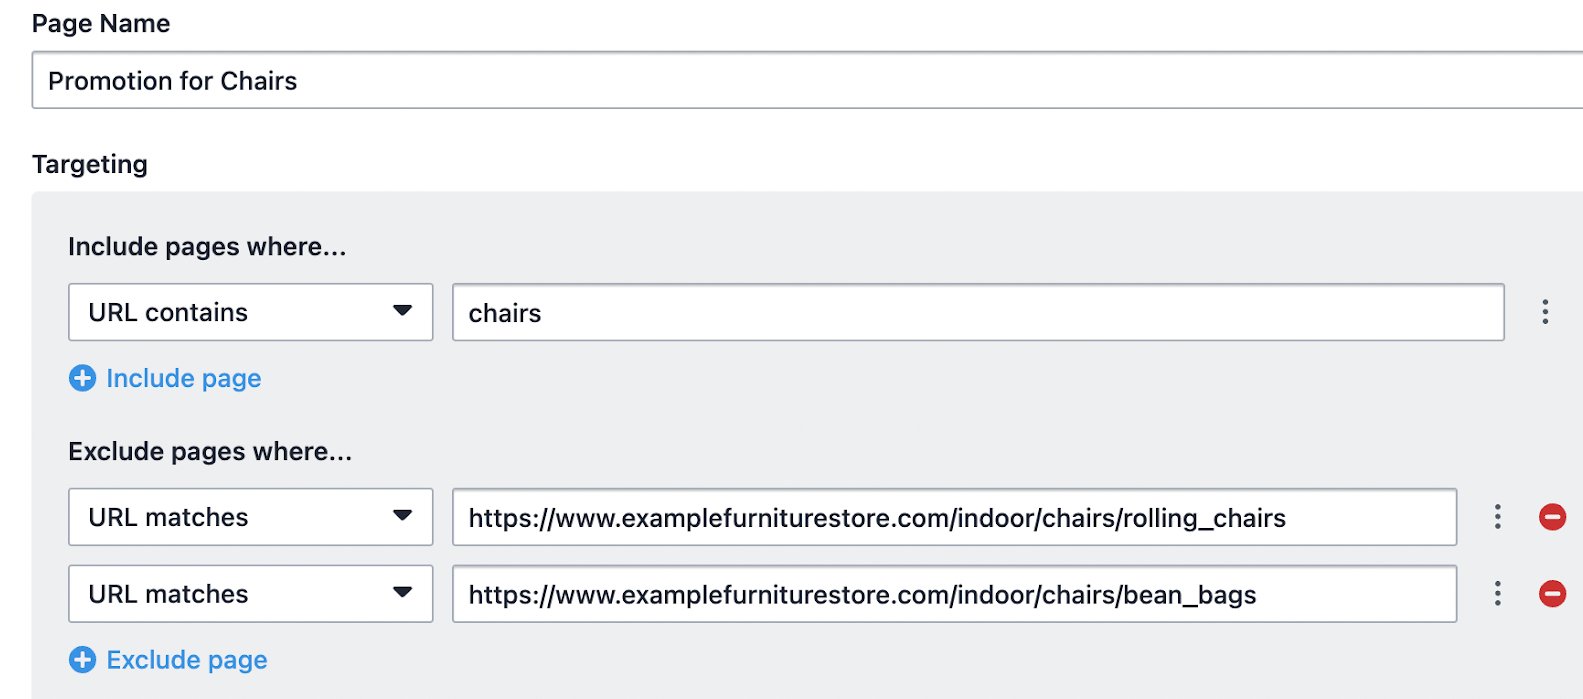The width and height of the screenshot is (1583, 699).
Task: Click the Exclude page link
Action: tap(187, 660)
